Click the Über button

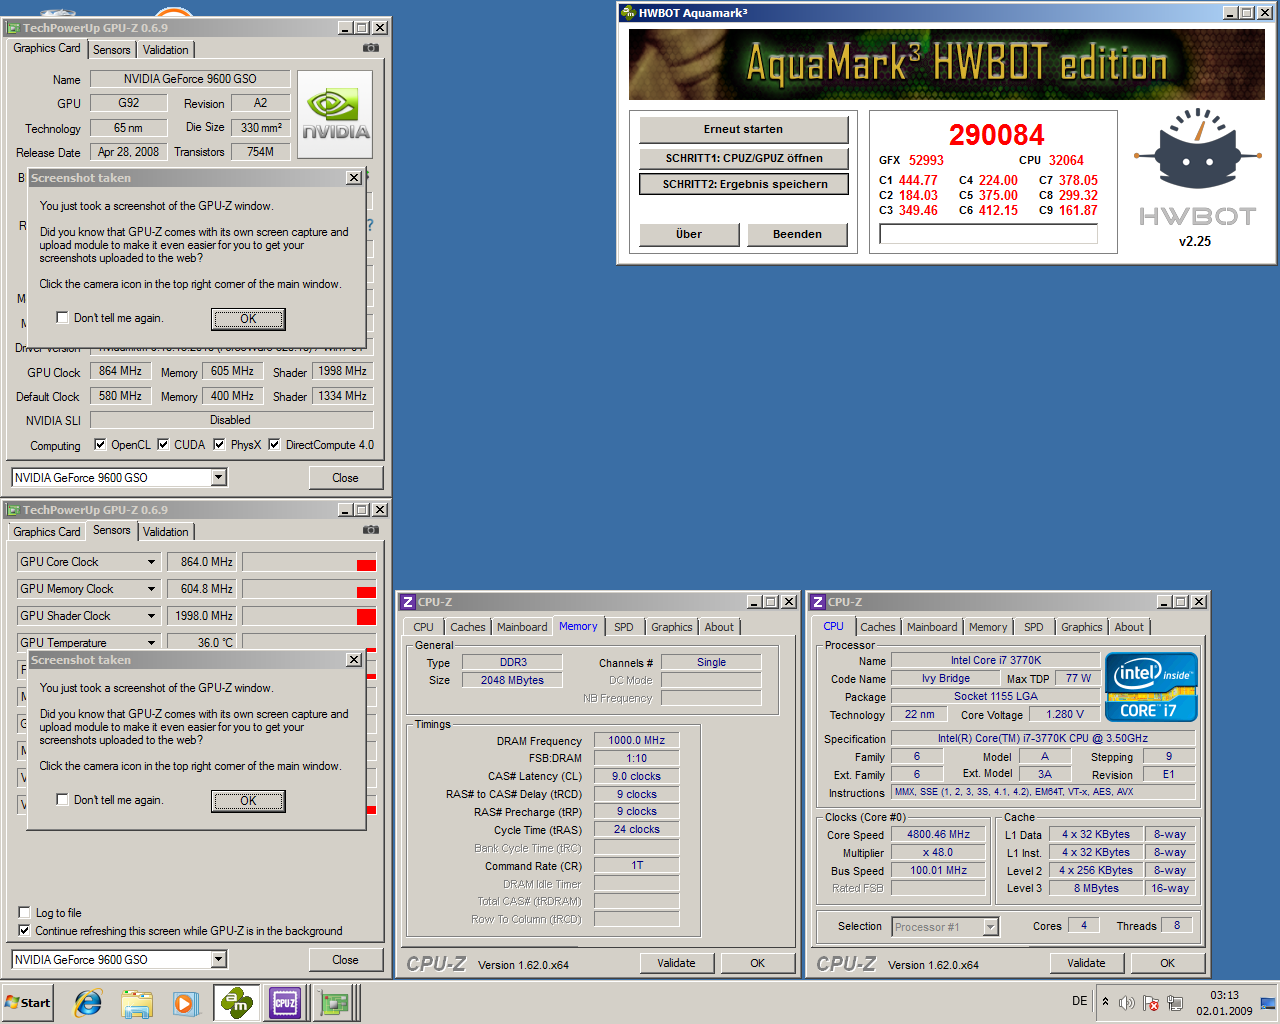[689, 234]
